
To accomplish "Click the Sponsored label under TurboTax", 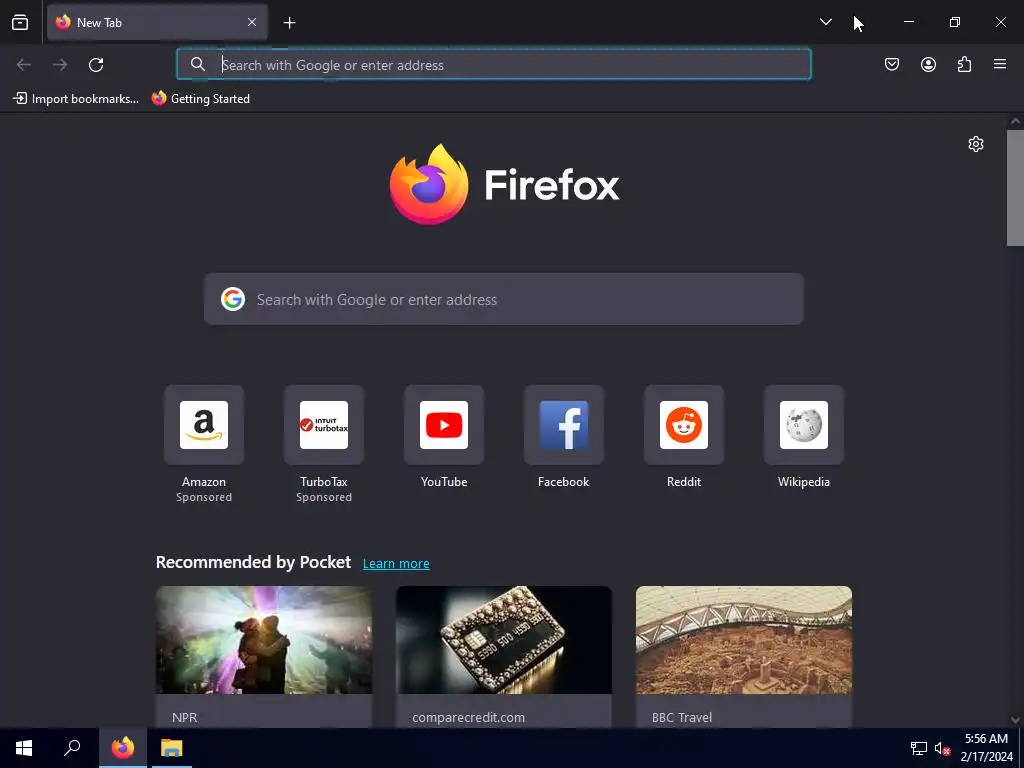I will tap(324, 498).
